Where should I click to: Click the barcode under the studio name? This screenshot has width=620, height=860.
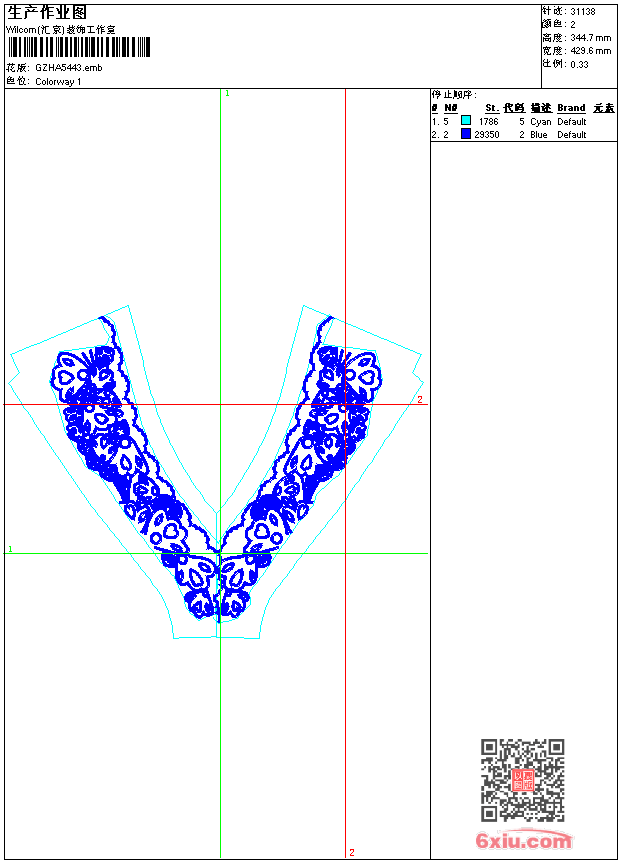click(79, 47)
